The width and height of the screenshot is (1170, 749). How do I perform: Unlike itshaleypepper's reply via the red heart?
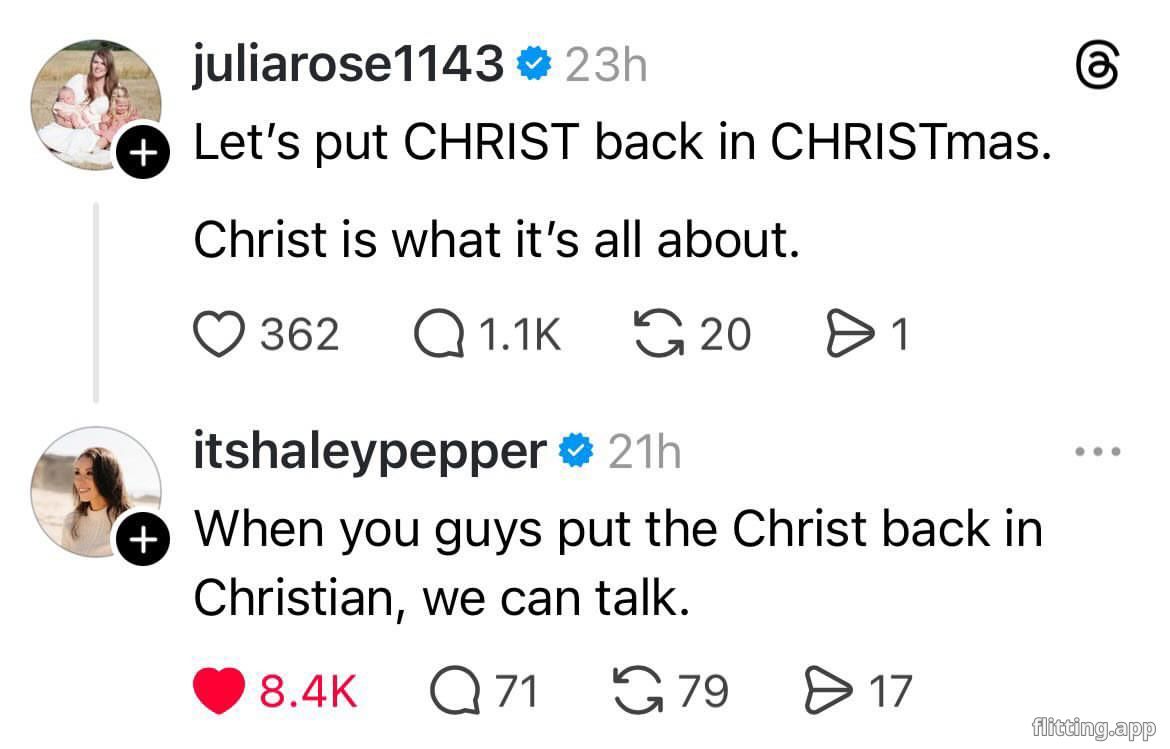pos(217,691)
